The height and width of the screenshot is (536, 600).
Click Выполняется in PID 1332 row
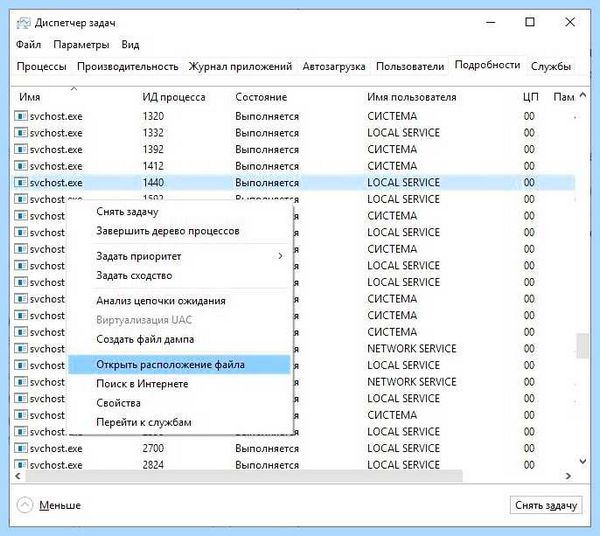click(267, 133)
